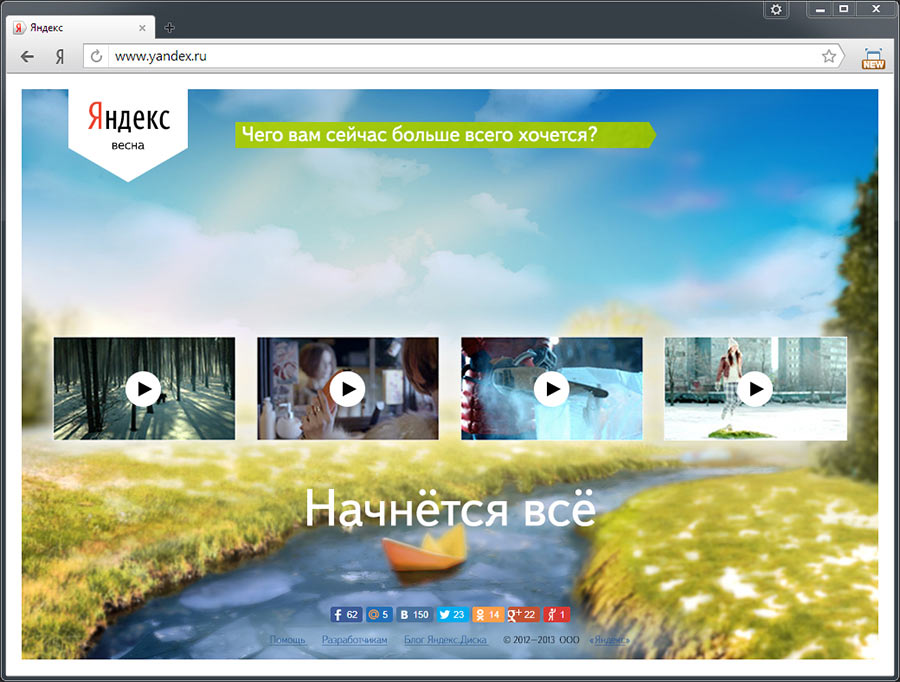Bookmark the page using the star icon
The width and height of the screenshot is (900, 682).
(x=829, y=57)
